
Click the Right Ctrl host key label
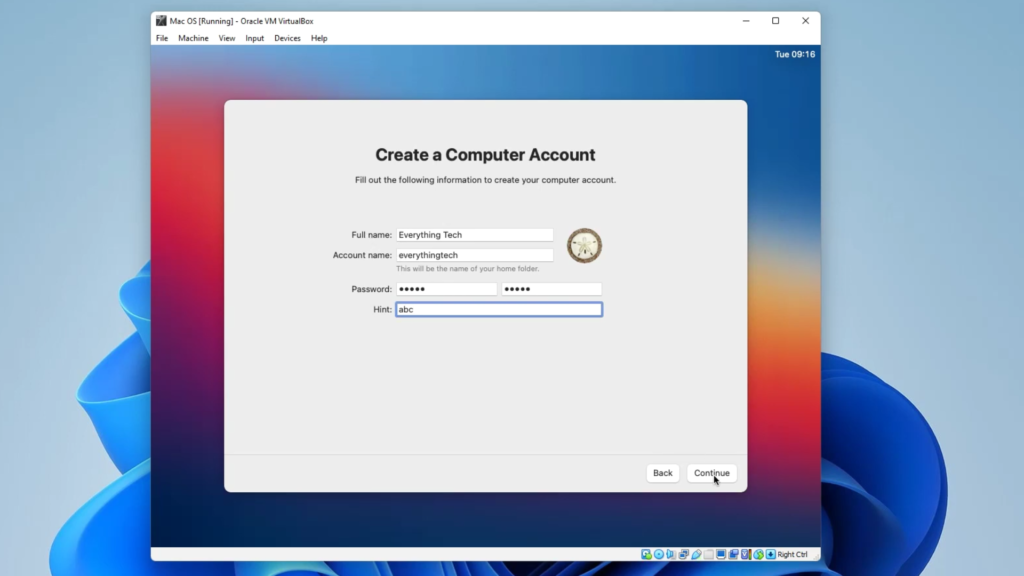(792, 554)
